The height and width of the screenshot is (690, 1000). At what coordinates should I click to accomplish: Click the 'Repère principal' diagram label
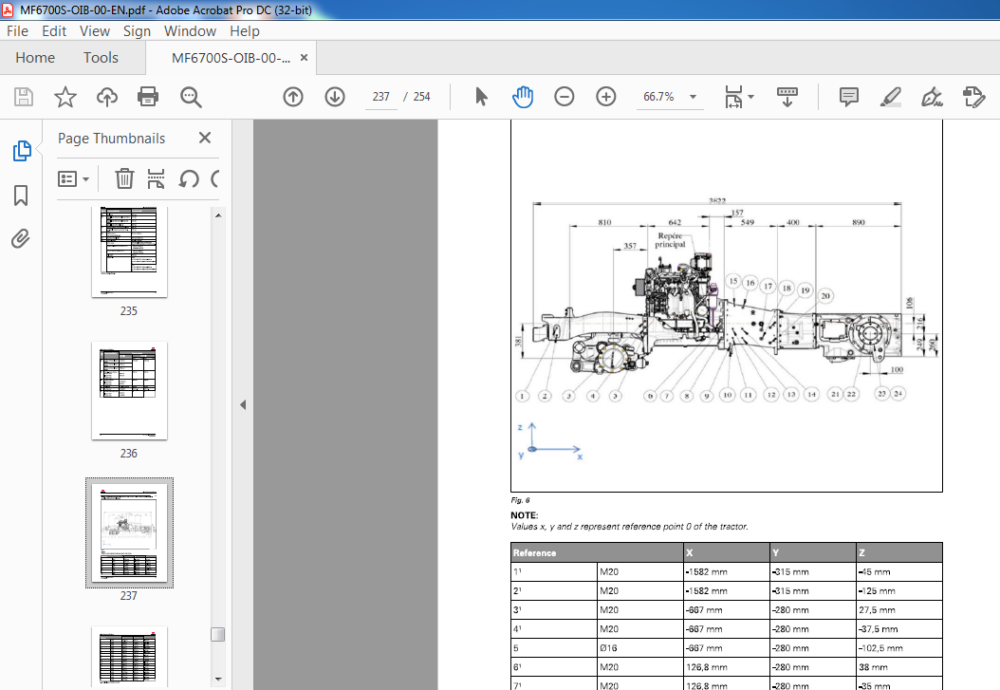[x=670, y=240]
